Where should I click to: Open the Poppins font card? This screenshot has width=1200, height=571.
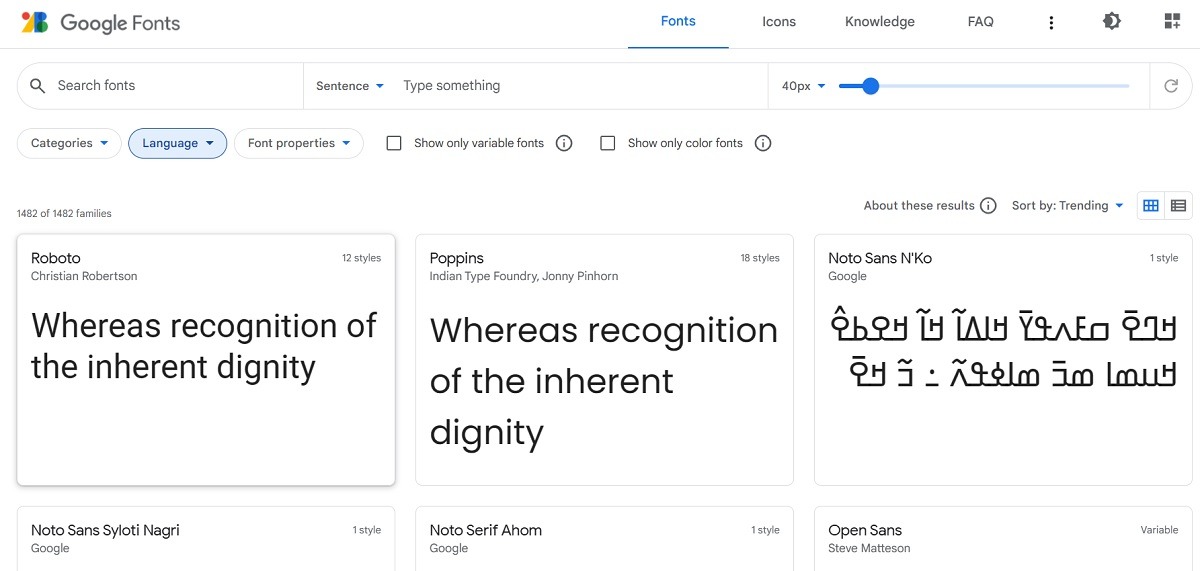[604, 360]
